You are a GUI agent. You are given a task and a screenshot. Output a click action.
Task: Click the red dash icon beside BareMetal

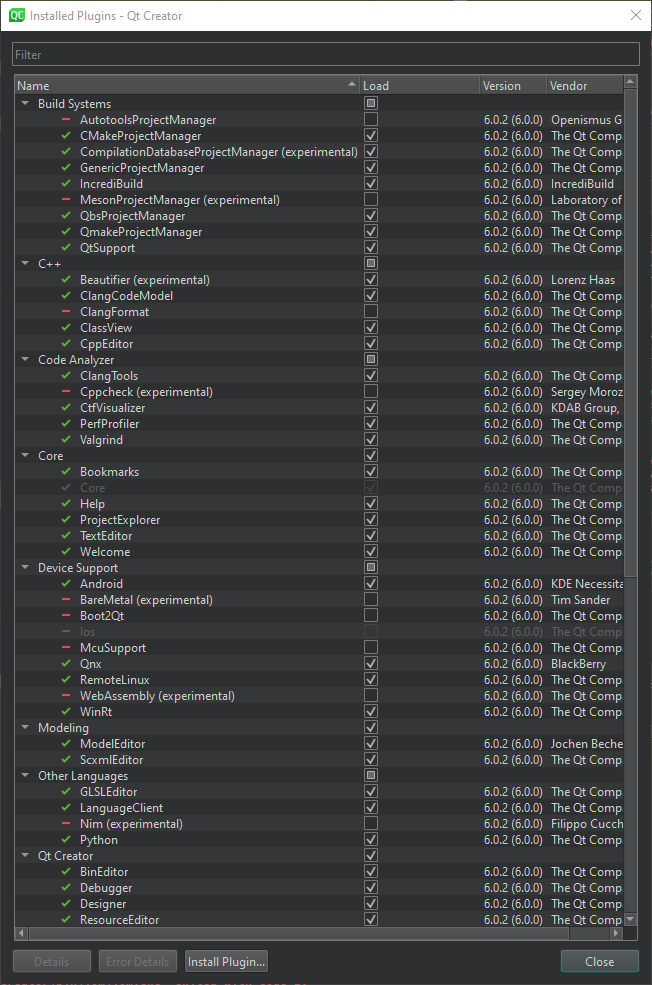click(x=66, y=600)
